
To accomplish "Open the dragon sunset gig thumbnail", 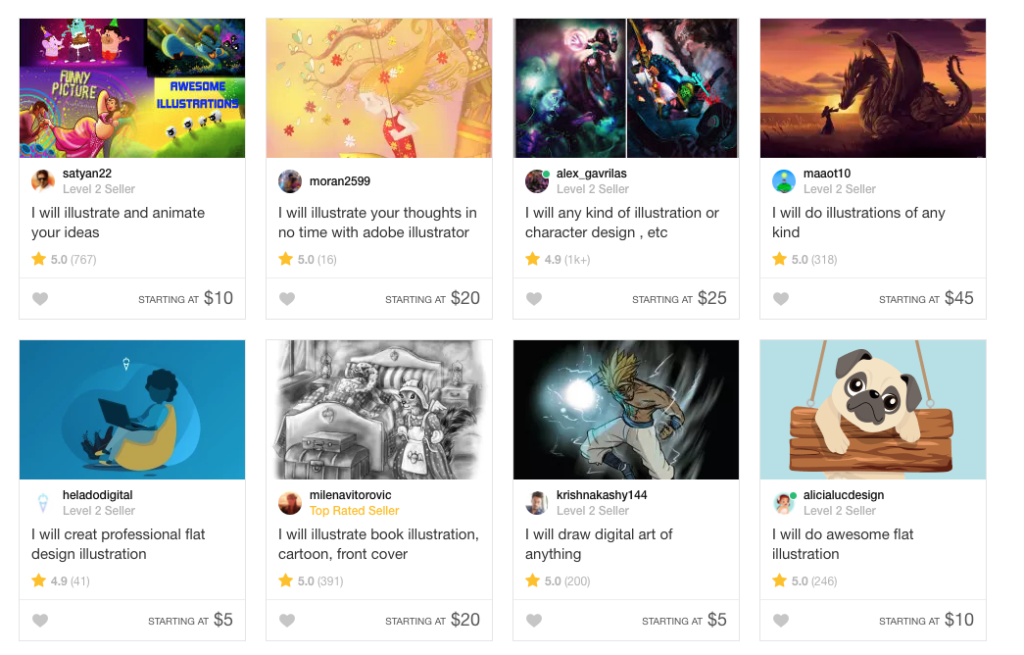I will pyautogui.click(x=873, y=88).
